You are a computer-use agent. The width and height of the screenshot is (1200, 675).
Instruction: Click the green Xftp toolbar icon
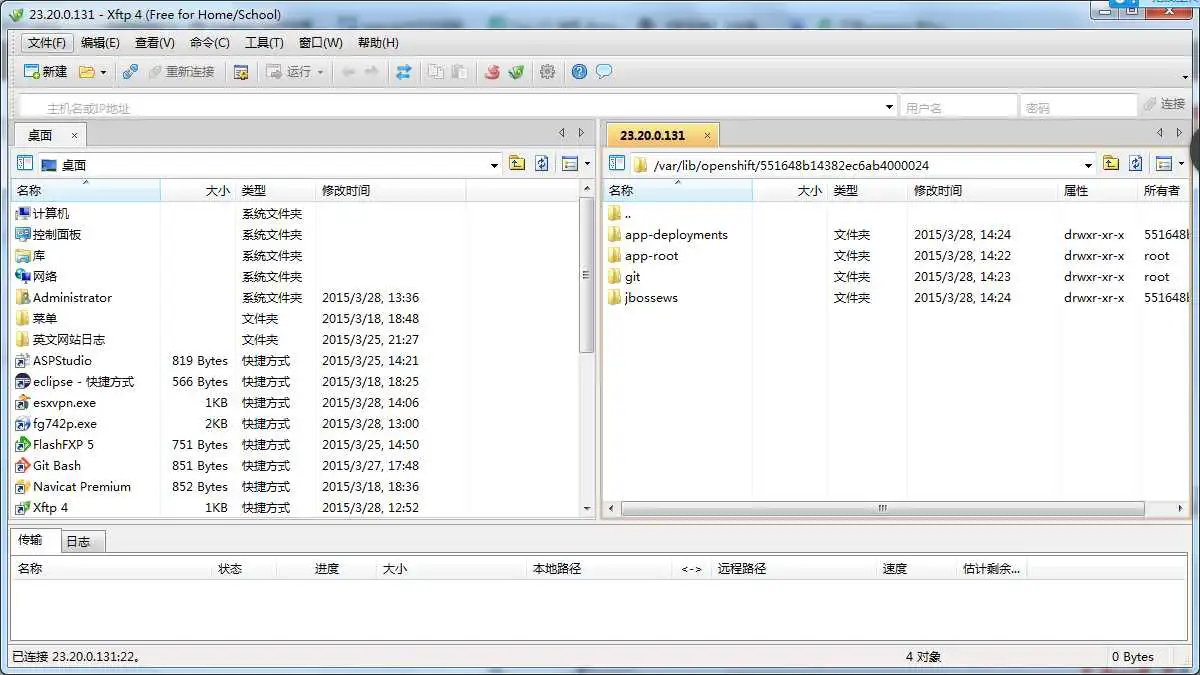coord(516,72)
